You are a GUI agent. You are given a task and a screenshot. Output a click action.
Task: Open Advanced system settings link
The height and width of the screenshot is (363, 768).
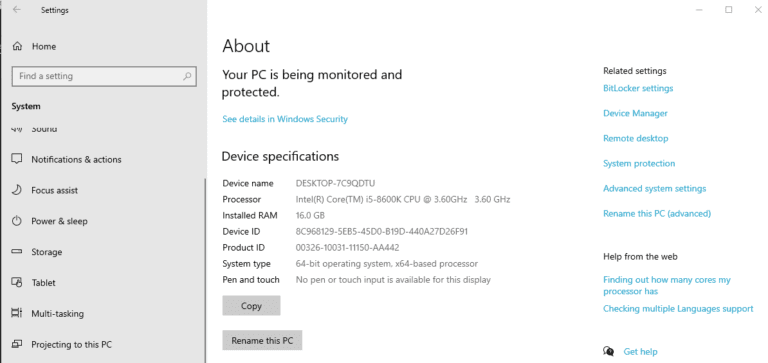(x=655, y=189)
